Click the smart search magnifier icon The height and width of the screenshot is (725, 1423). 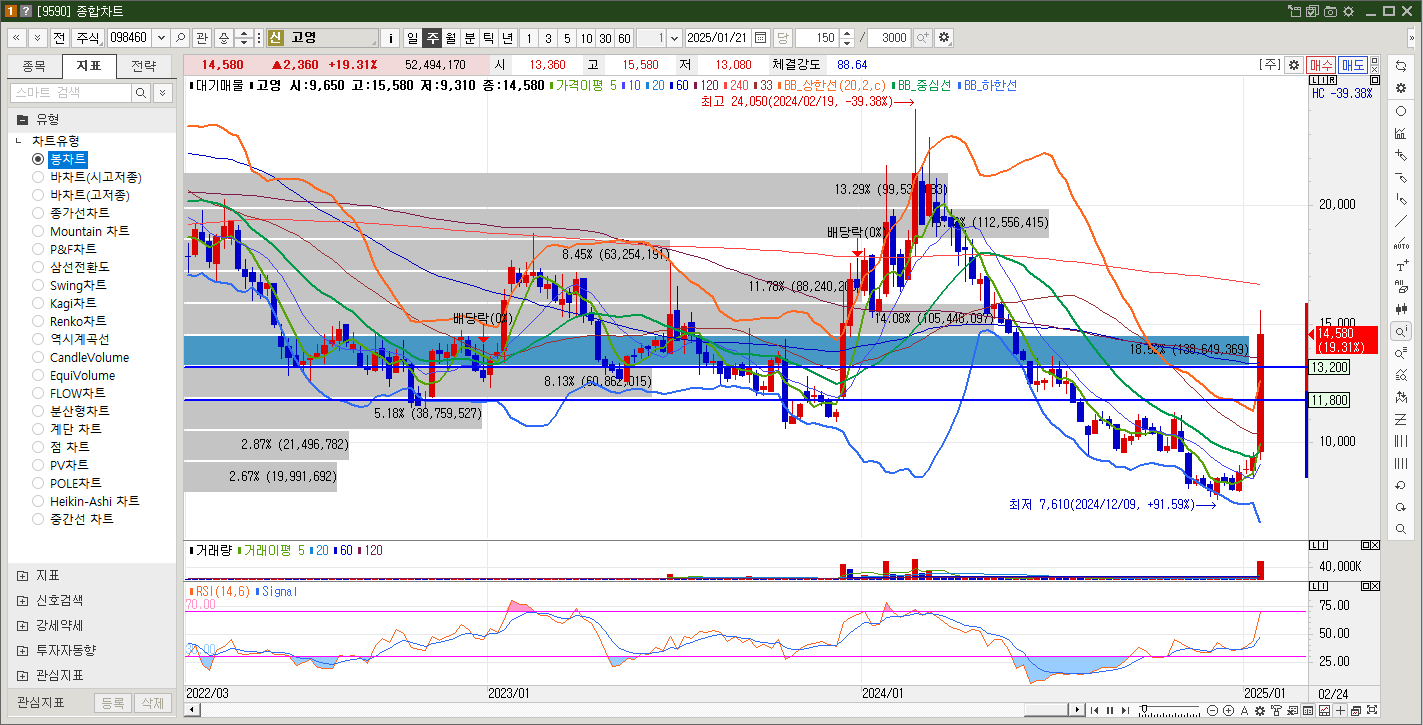tap(141, 92)
